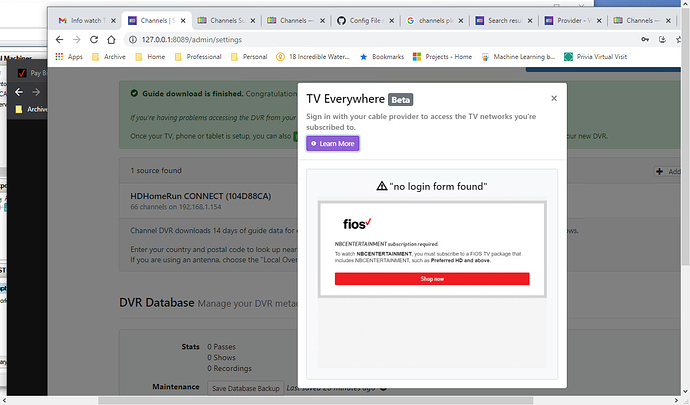The height and width of the screenshot is (405, 690).
Task: Reload the Channels settings page
Action: point(94,40)
